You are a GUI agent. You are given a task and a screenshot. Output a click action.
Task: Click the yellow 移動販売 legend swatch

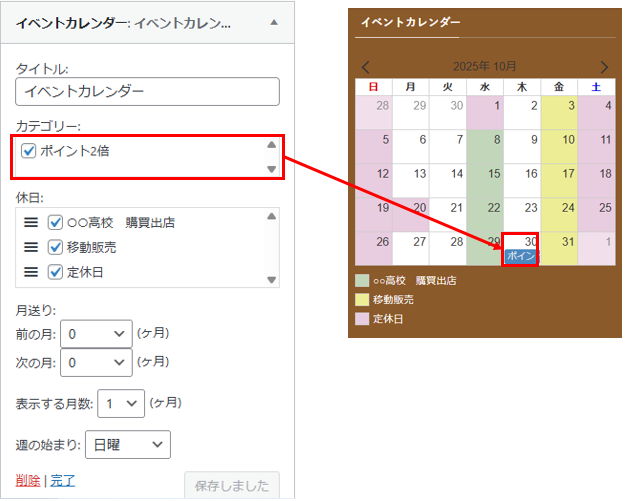(x=361, y=299)
